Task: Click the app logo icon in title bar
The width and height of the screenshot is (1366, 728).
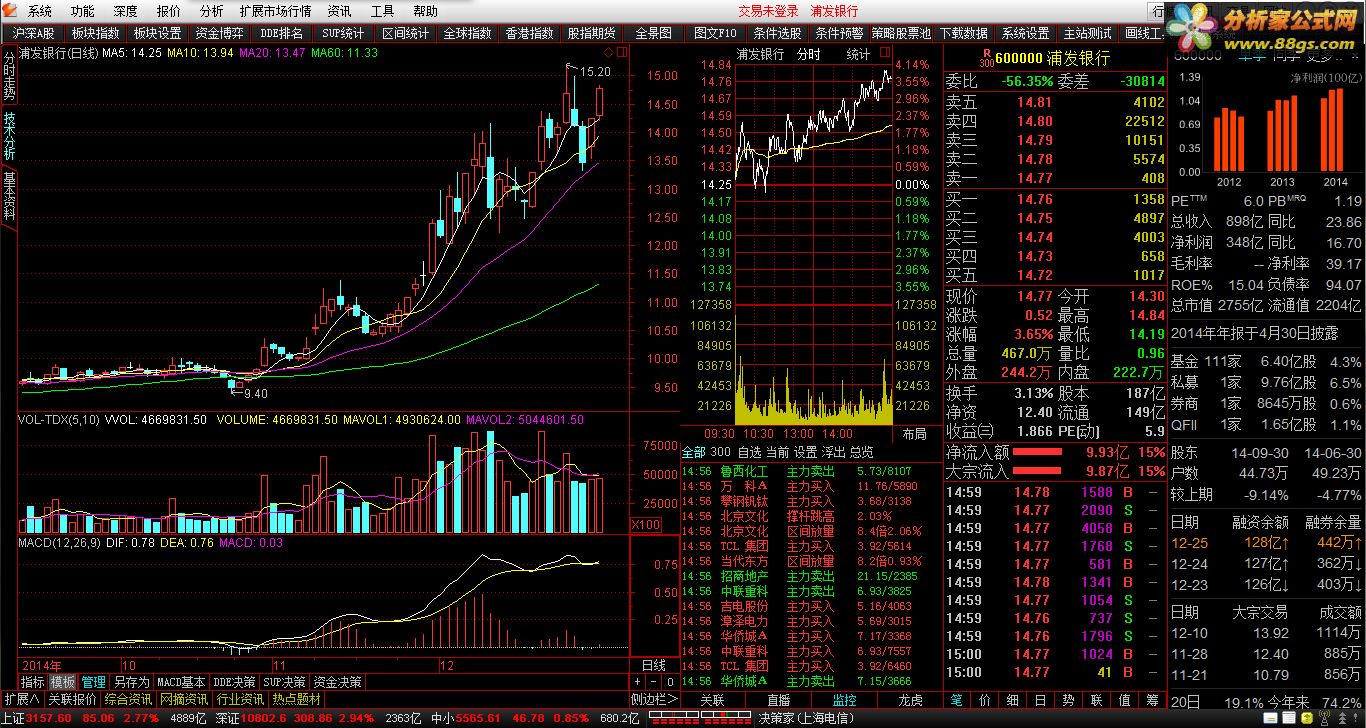Action: click(10, 11)
